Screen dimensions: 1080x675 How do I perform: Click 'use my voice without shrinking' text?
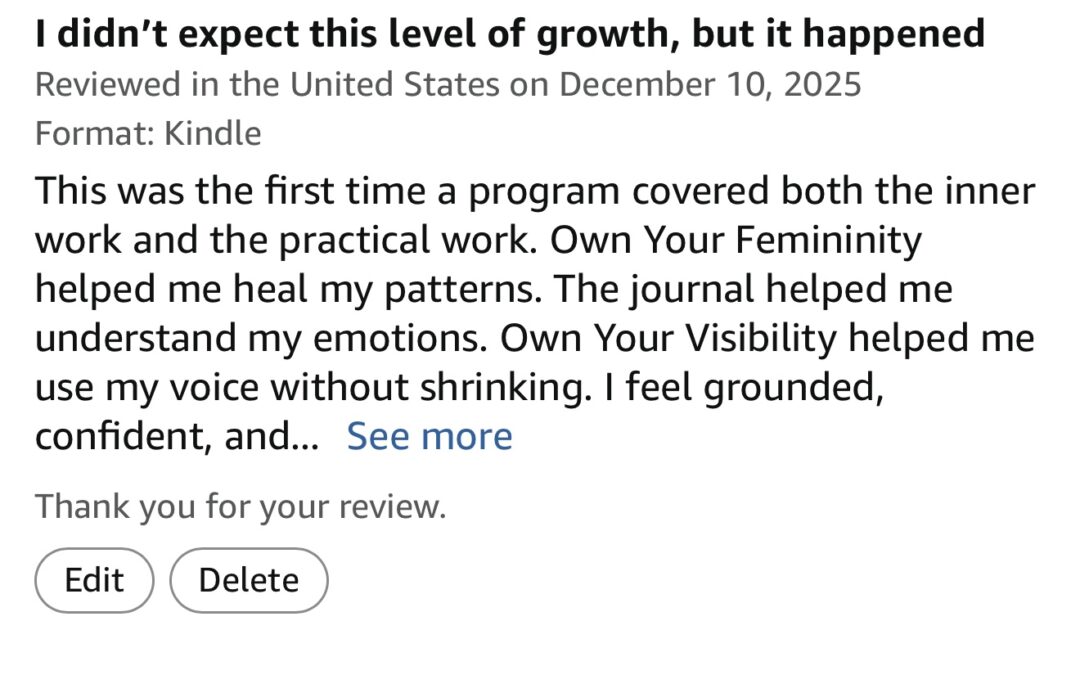(x=309, y=387)
